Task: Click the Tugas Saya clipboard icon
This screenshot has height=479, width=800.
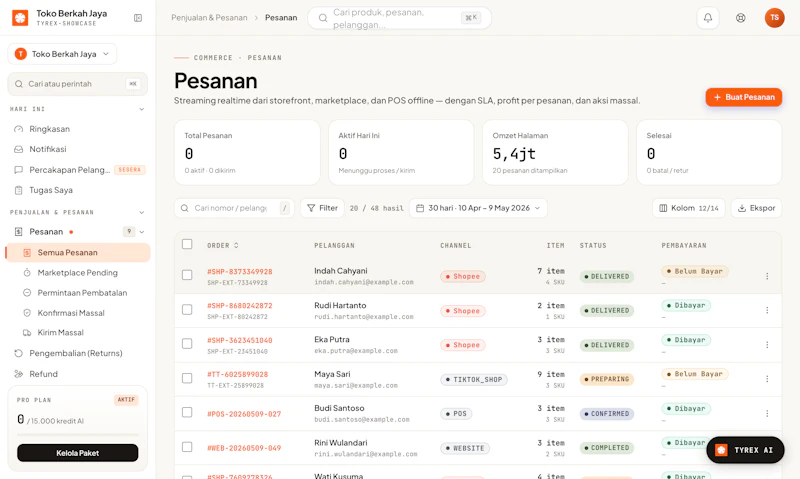Action: tap(18, 190)
